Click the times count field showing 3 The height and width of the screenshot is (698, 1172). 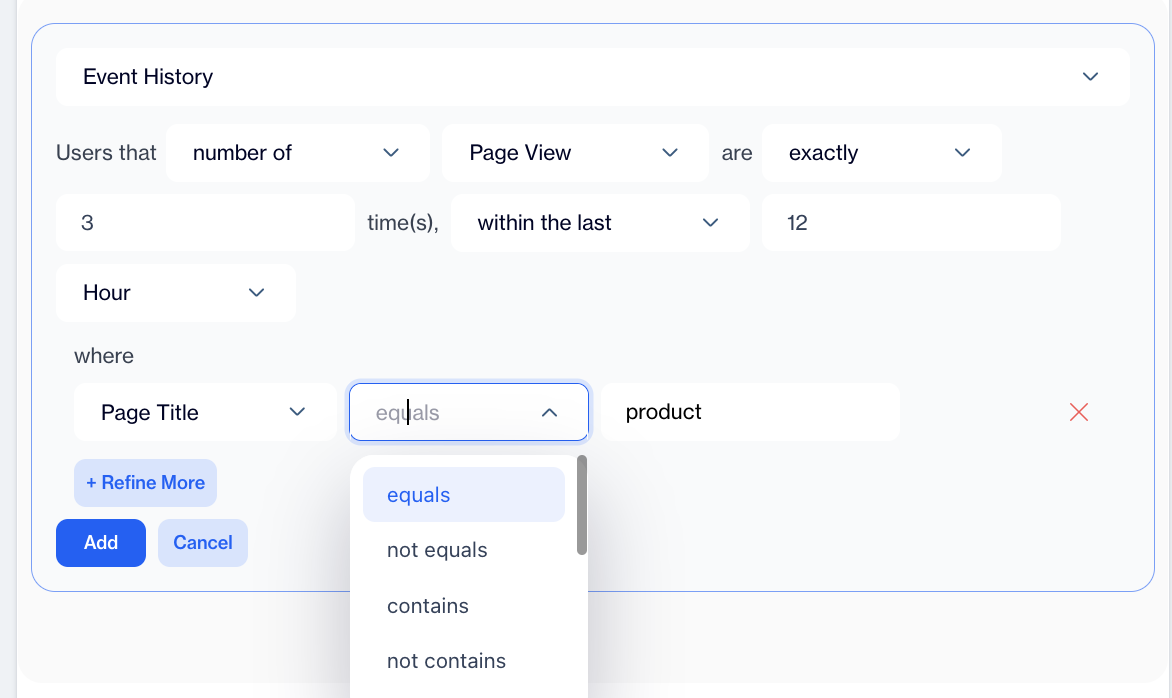click(205, 223)
